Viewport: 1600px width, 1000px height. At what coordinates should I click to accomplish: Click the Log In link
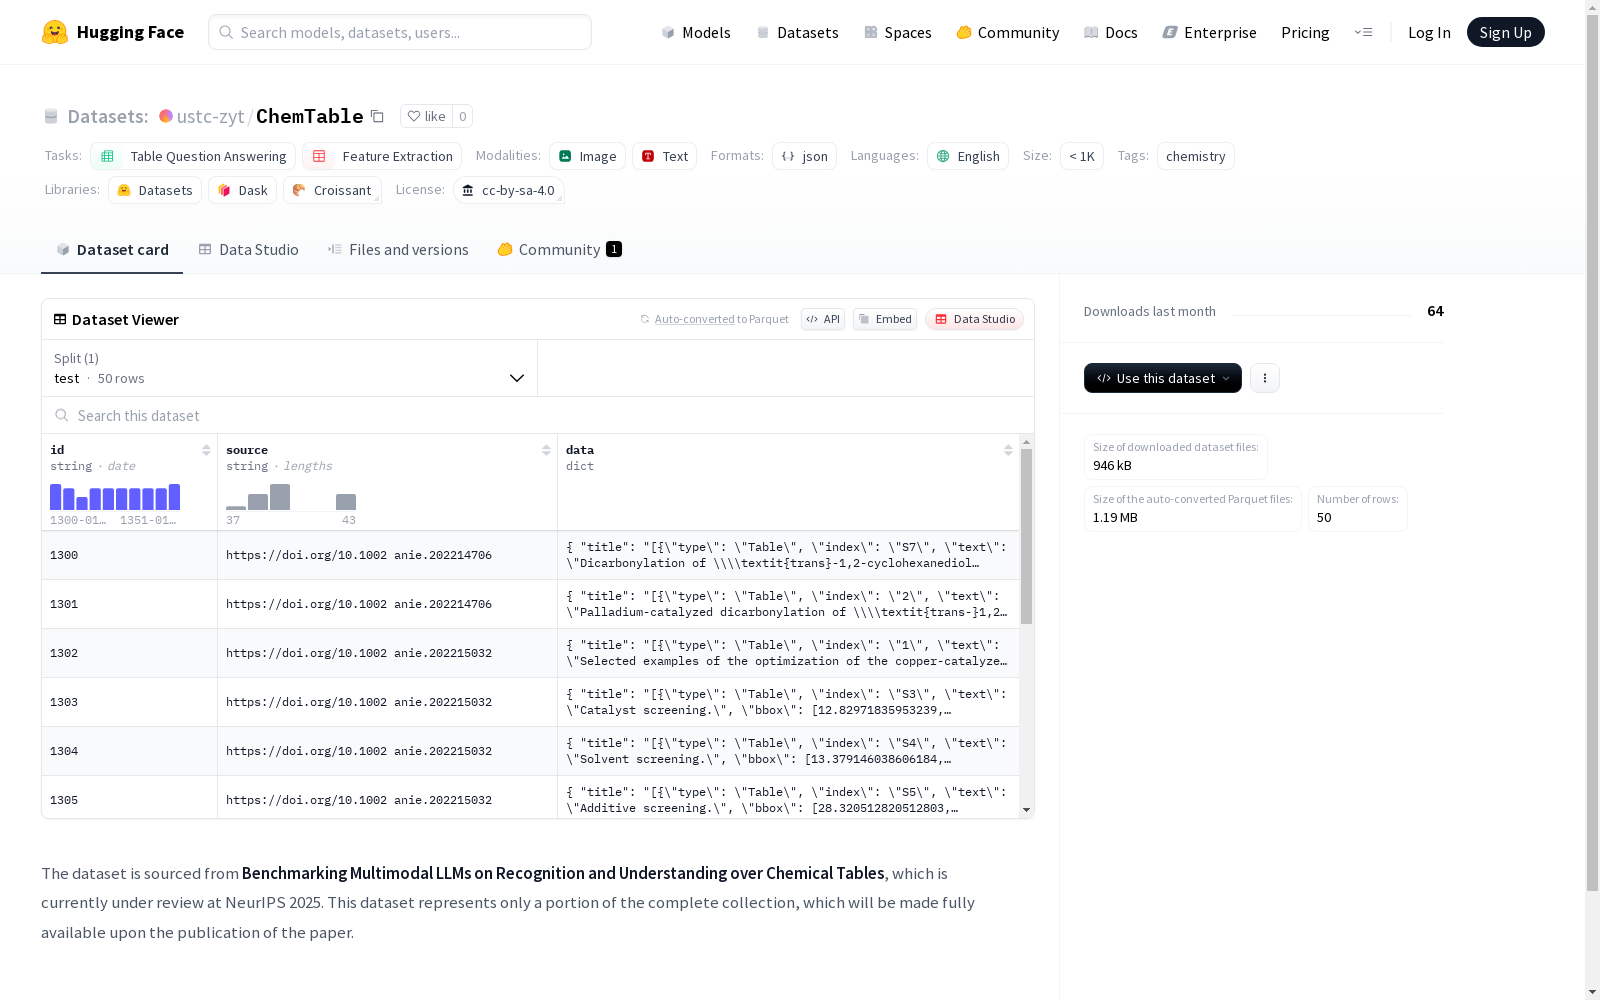pos(1429,32)
